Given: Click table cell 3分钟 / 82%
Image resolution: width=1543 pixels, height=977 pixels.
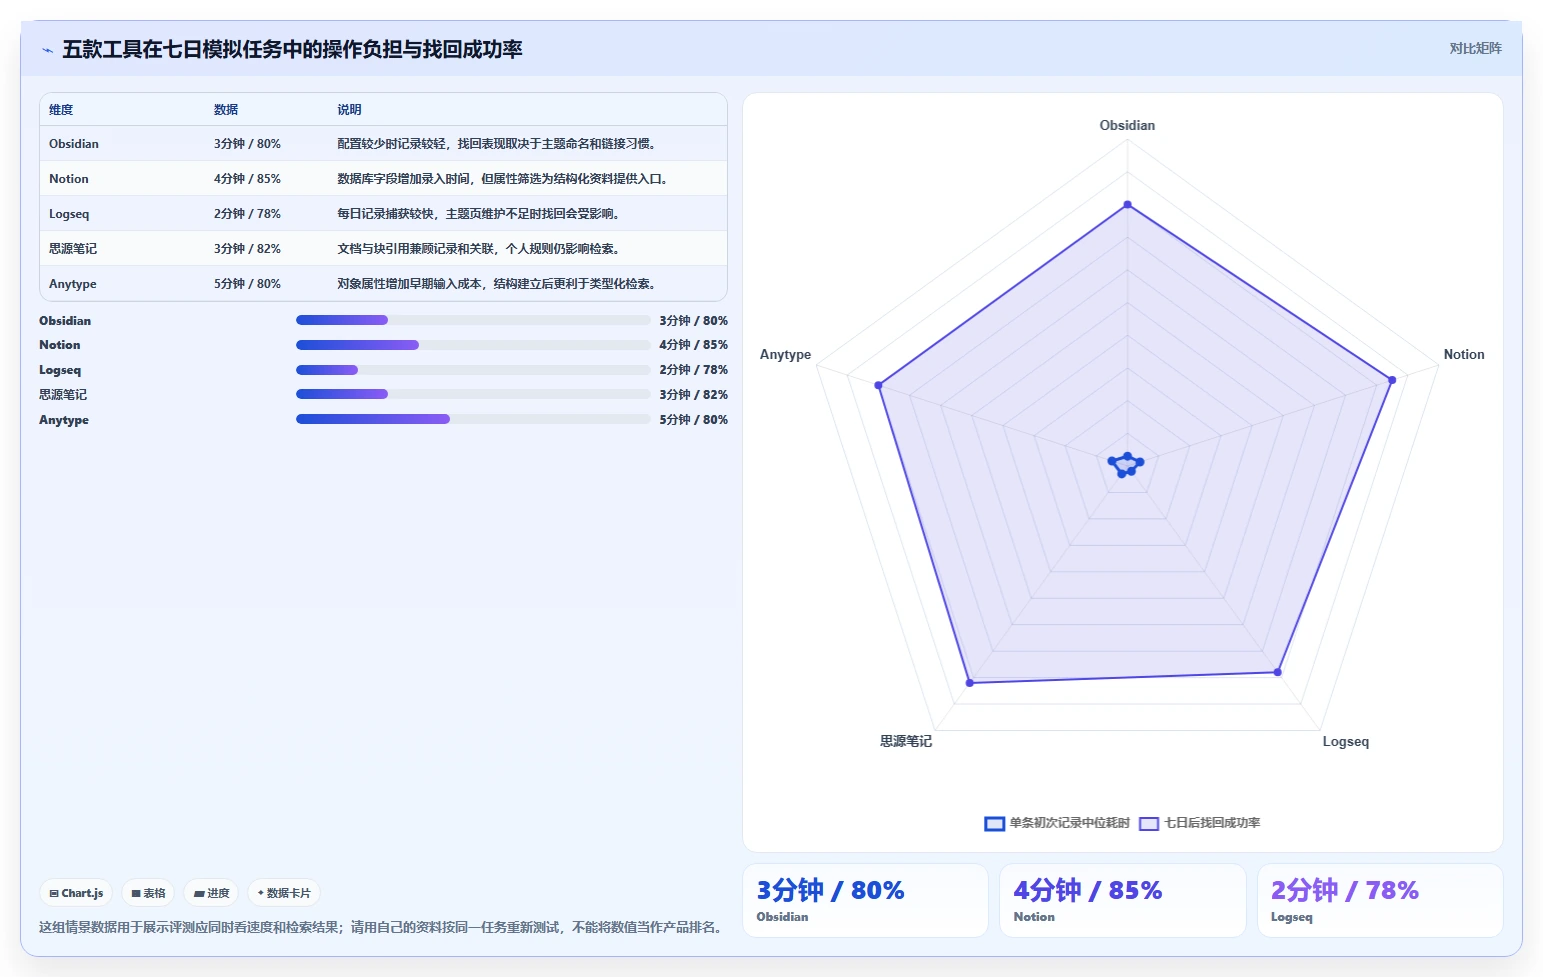Looking at the screenshot, I should [247, 249].
